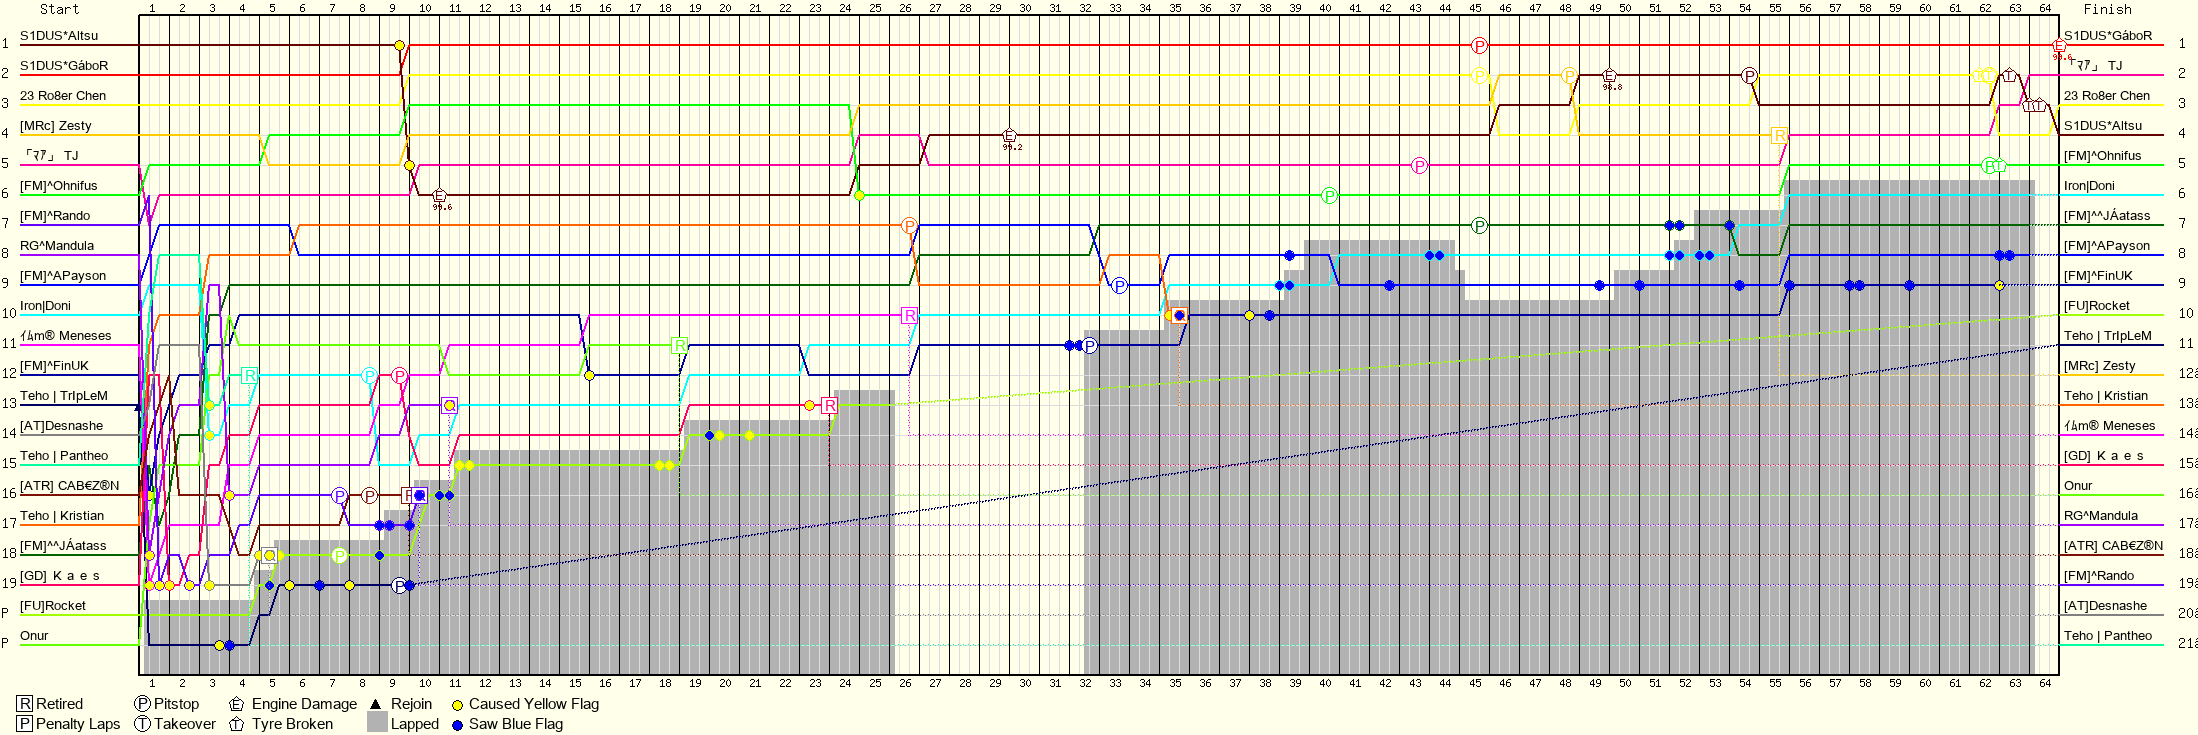This screenshot has width=2198, height=735.
Task: Select the magenta pitstop marker on lap 43
Action: tap(1419, 166)
